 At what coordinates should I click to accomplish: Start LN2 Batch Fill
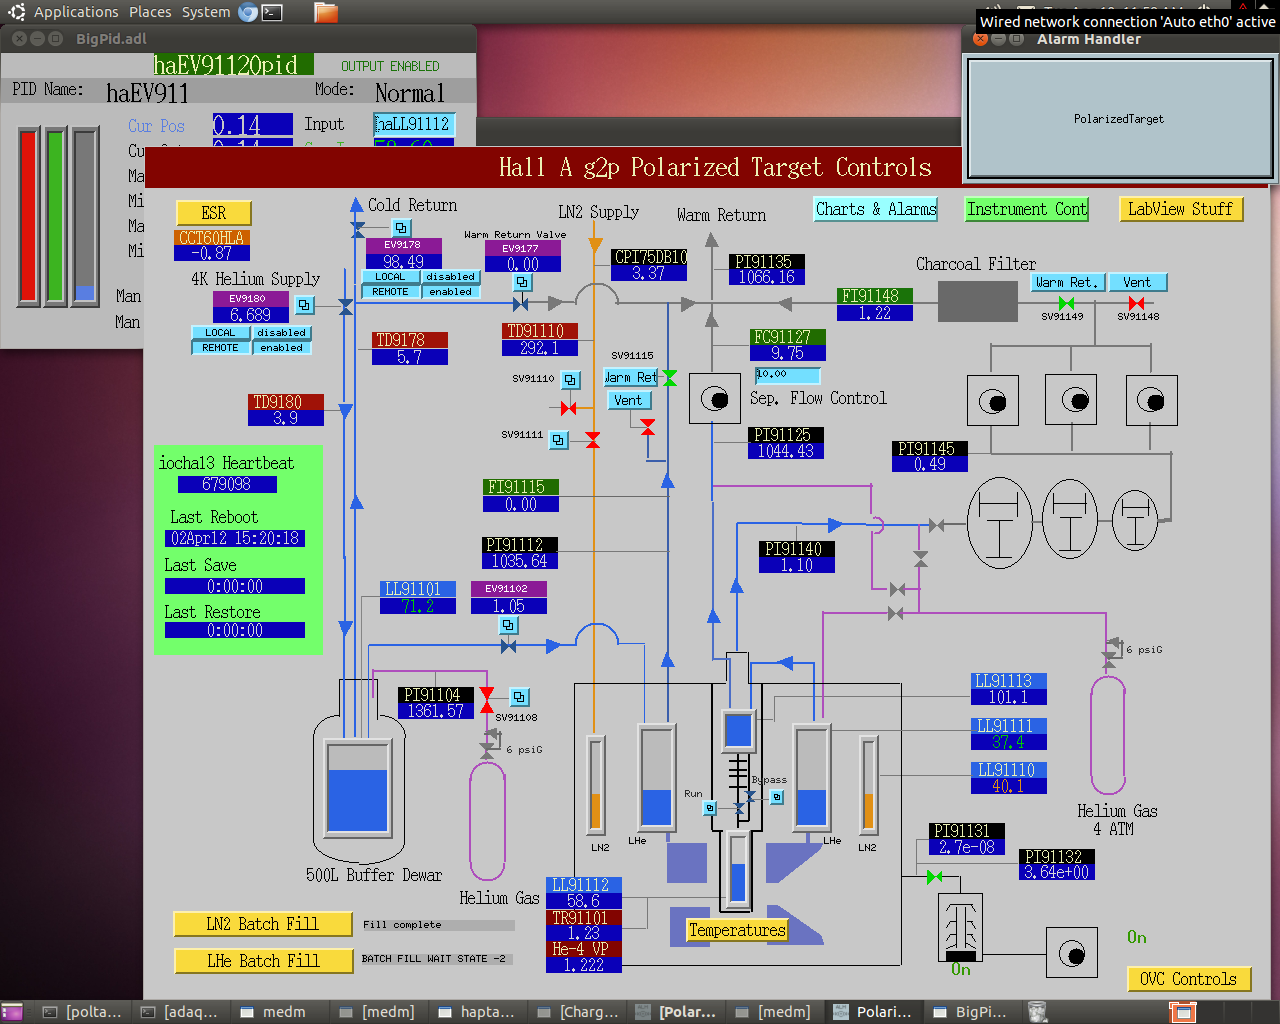tap(263, 924)
